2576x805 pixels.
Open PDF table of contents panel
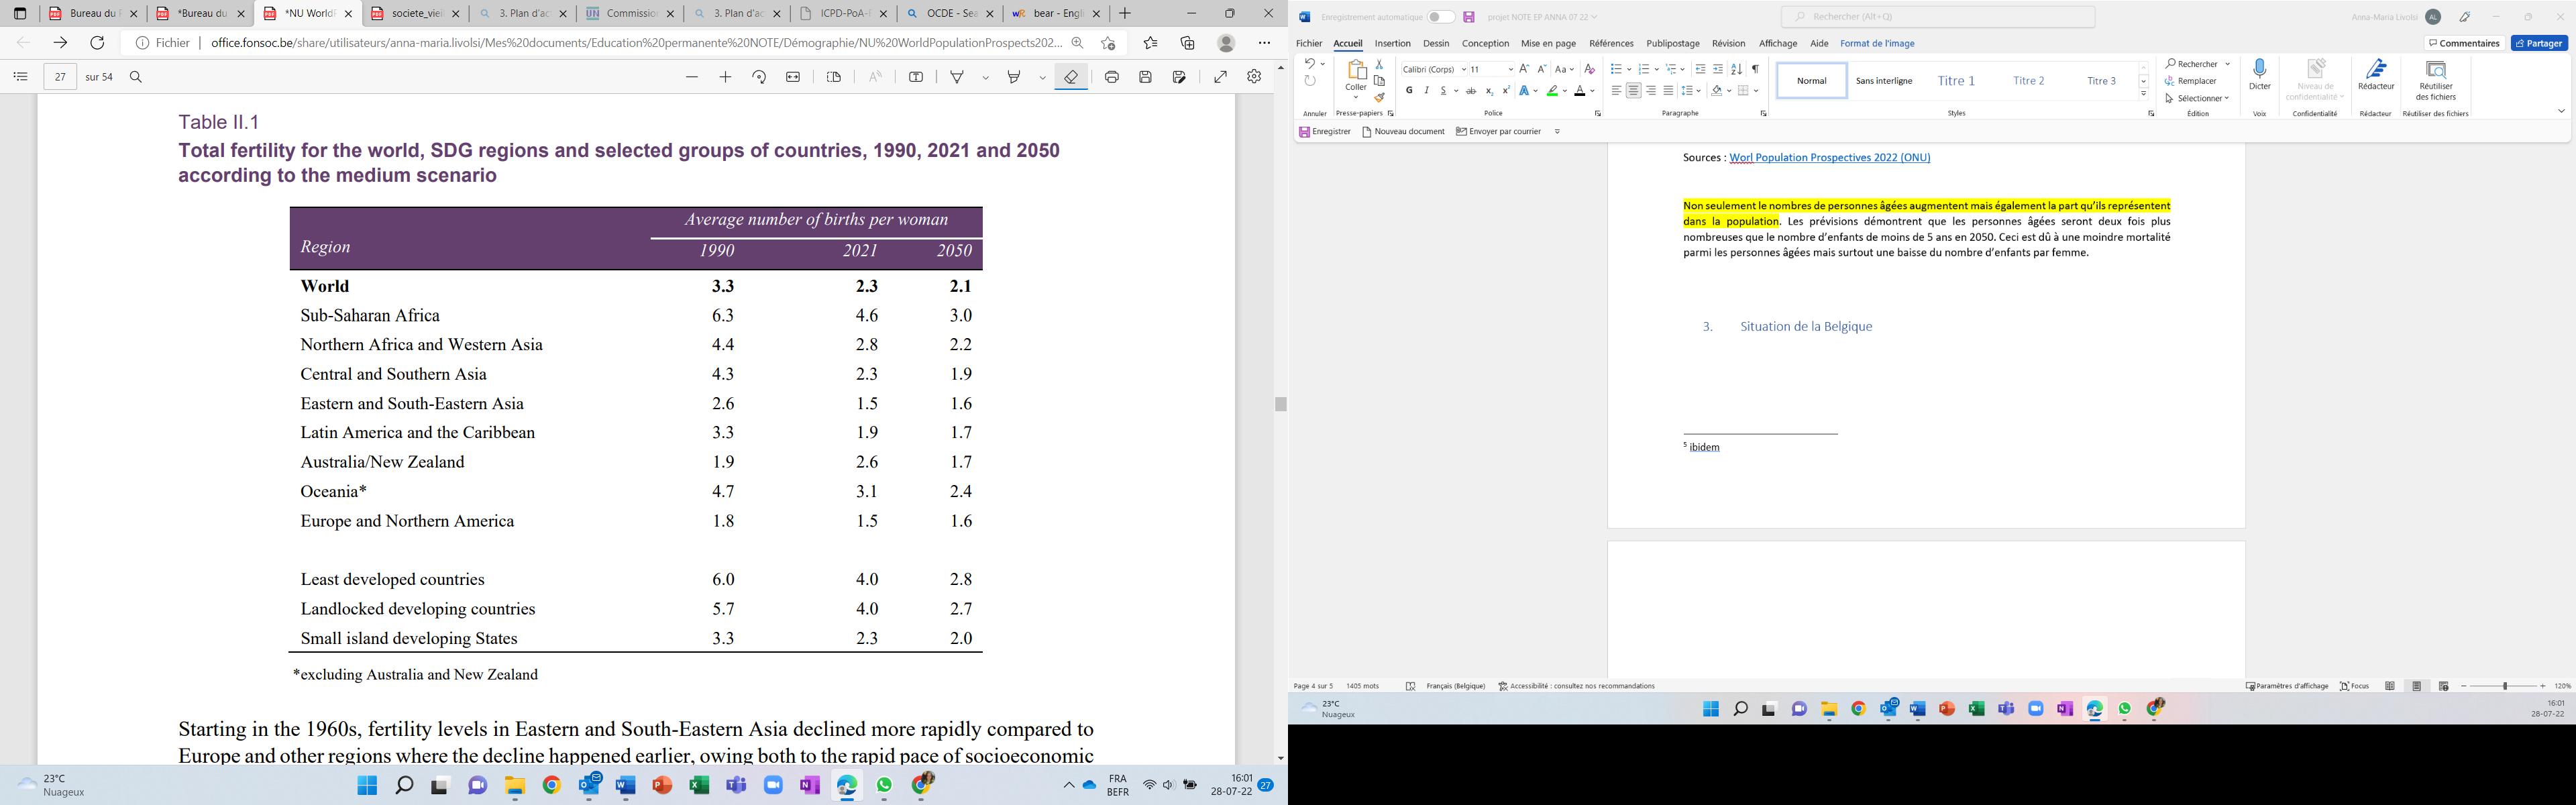[x=20, y=77]
